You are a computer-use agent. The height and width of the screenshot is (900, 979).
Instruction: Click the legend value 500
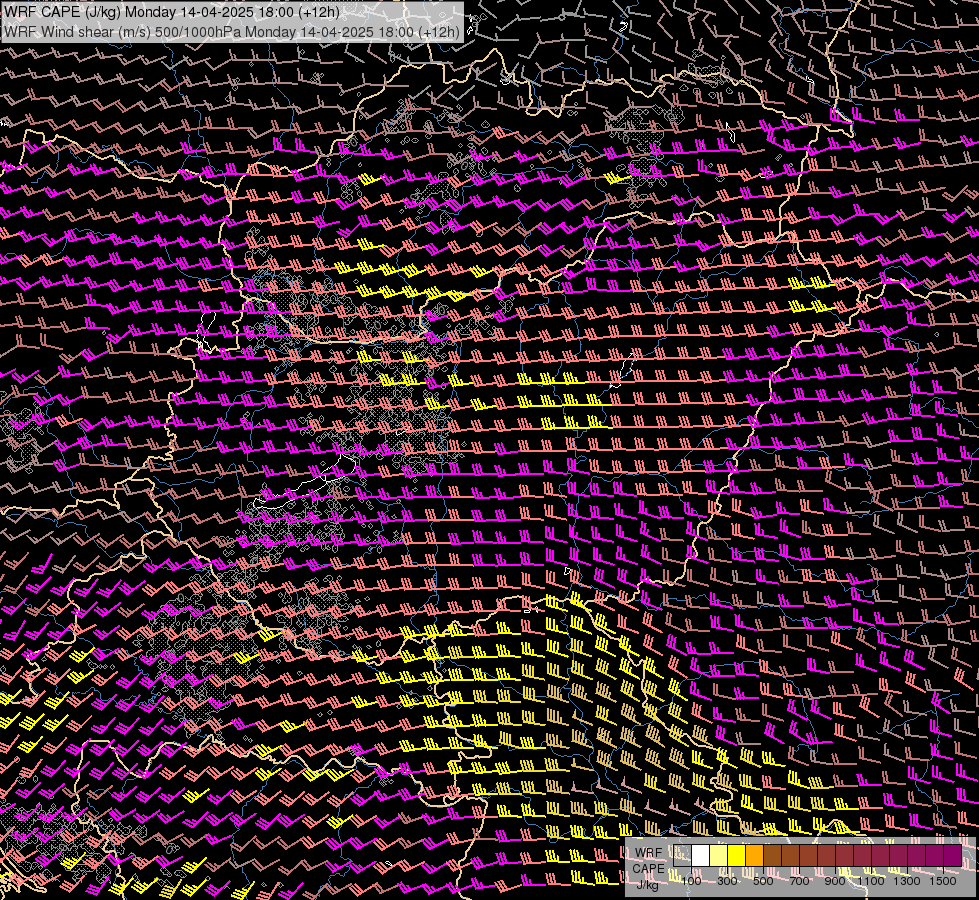(763, 881)
